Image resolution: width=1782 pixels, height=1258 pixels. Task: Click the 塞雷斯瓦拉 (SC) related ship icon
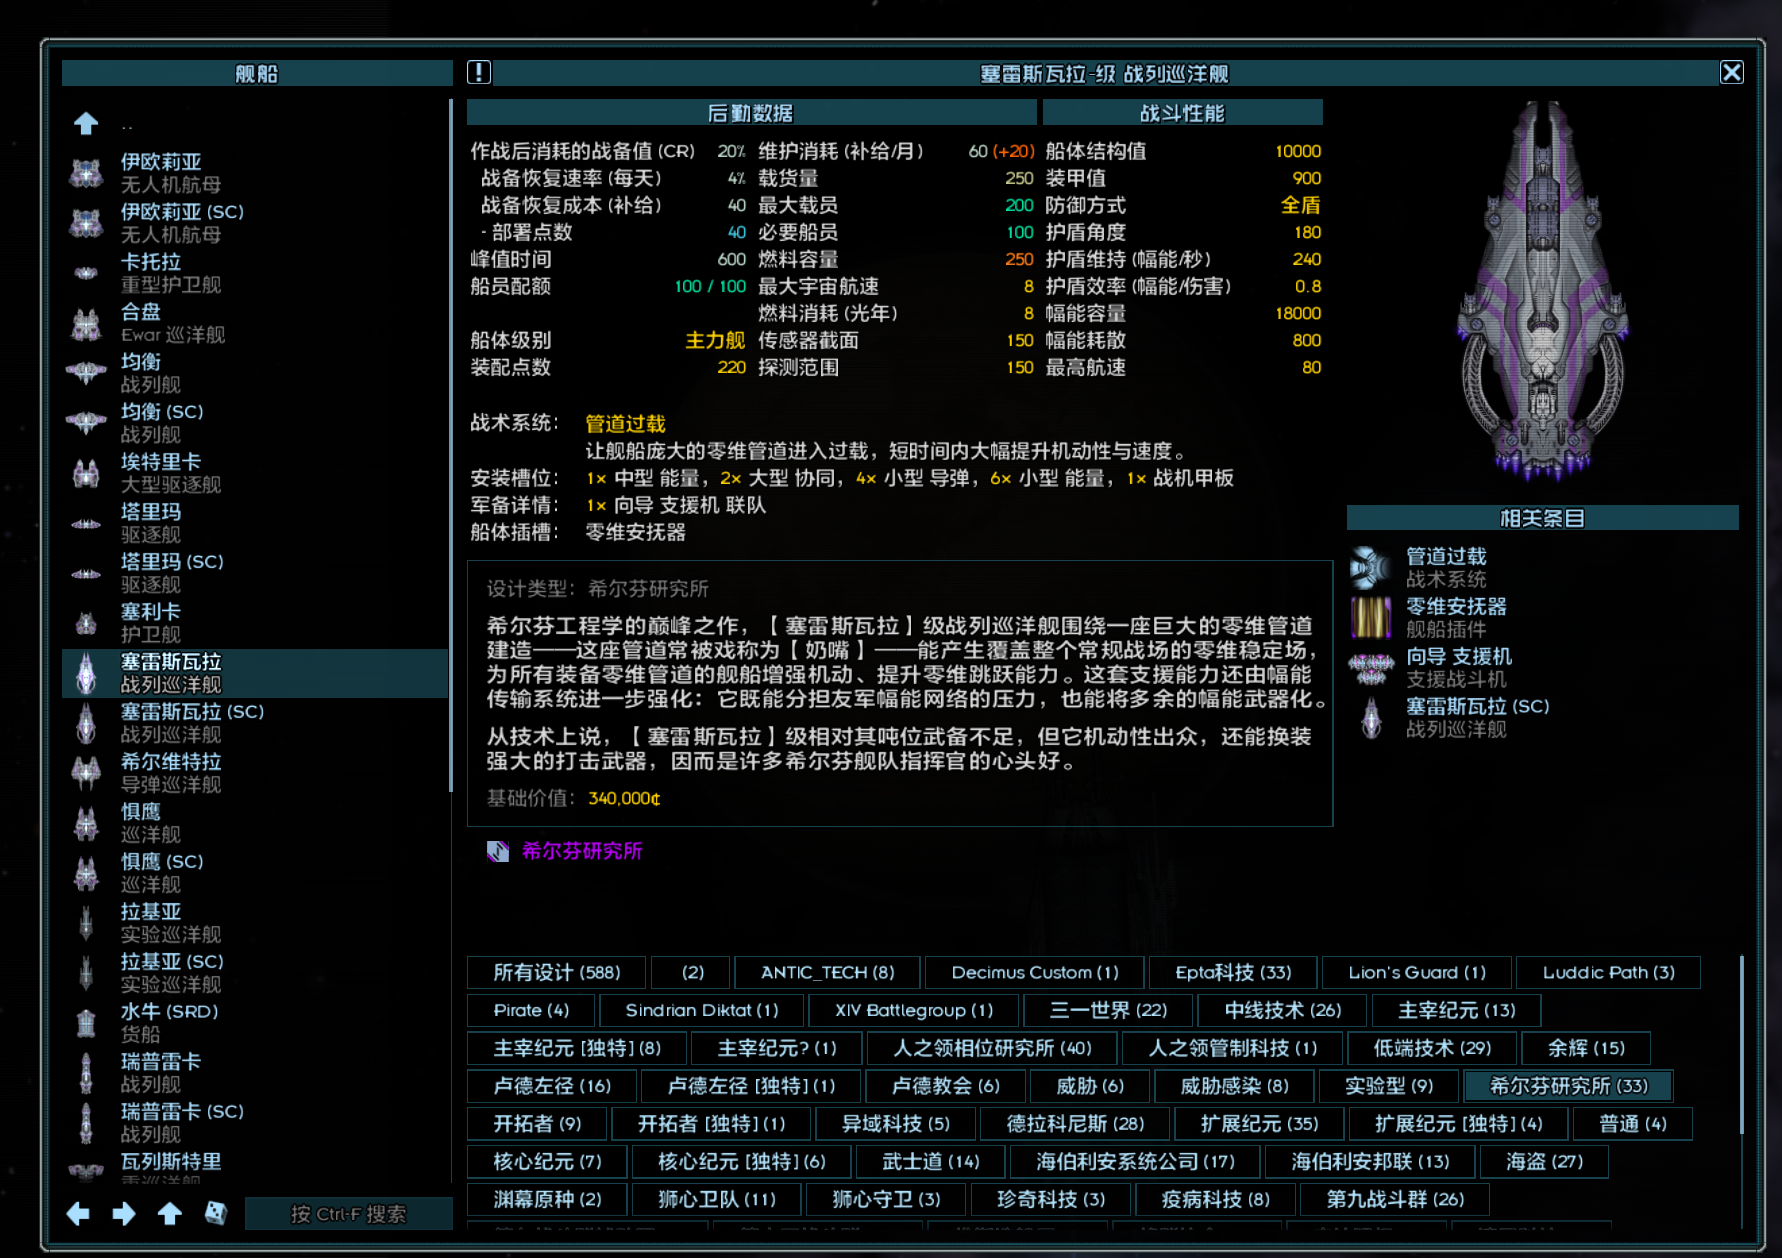[x=1371, y=718]
